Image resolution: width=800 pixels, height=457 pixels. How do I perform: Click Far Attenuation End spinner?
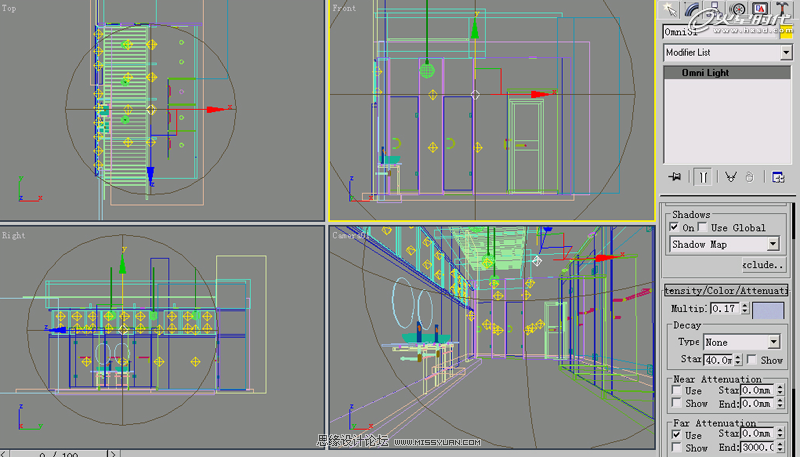point(780,447)
